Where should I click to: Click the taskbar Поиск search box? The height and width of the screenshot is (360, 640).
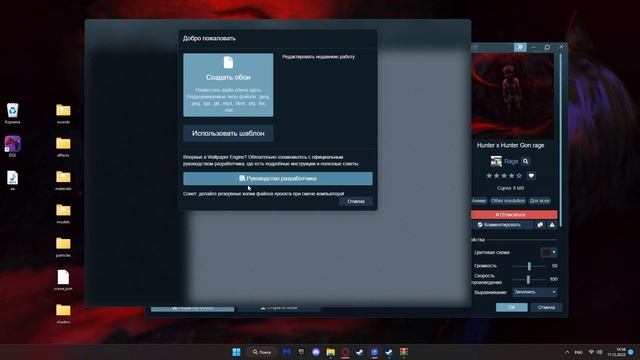262,352
